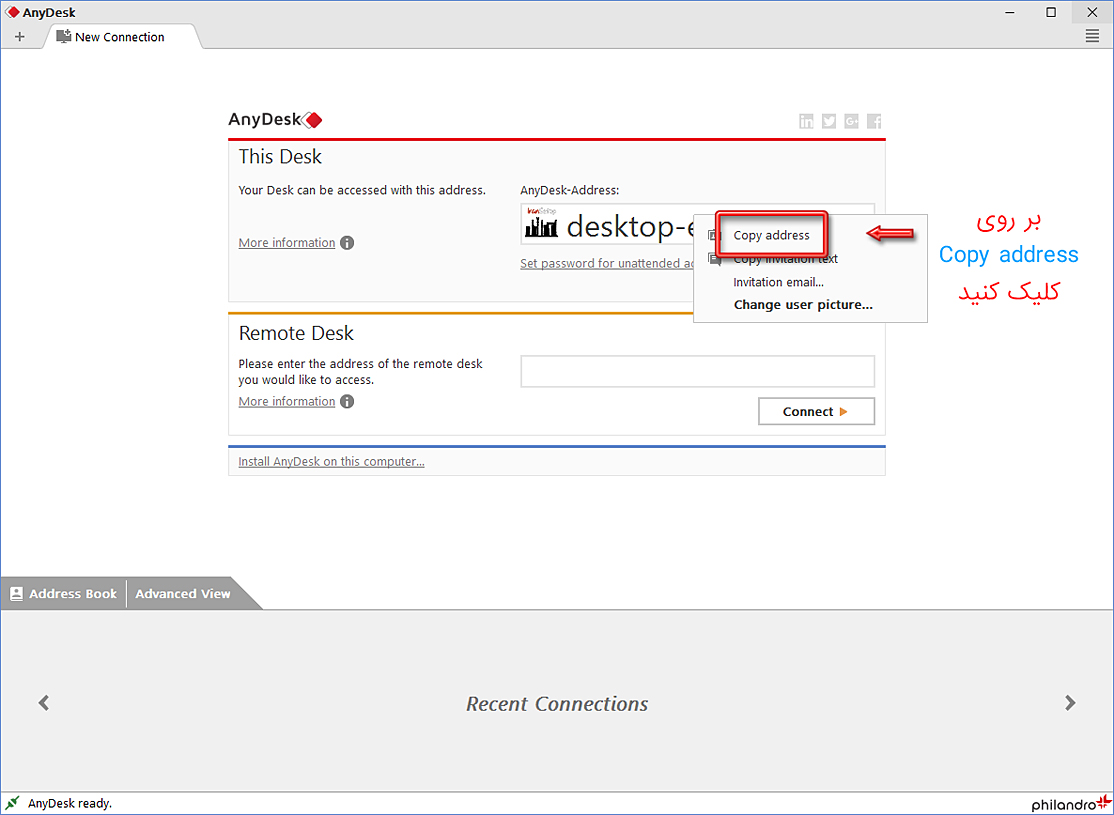Screen dimensions: 1114x815
Task: Open the Google Plus social icon
Action: 851,121
